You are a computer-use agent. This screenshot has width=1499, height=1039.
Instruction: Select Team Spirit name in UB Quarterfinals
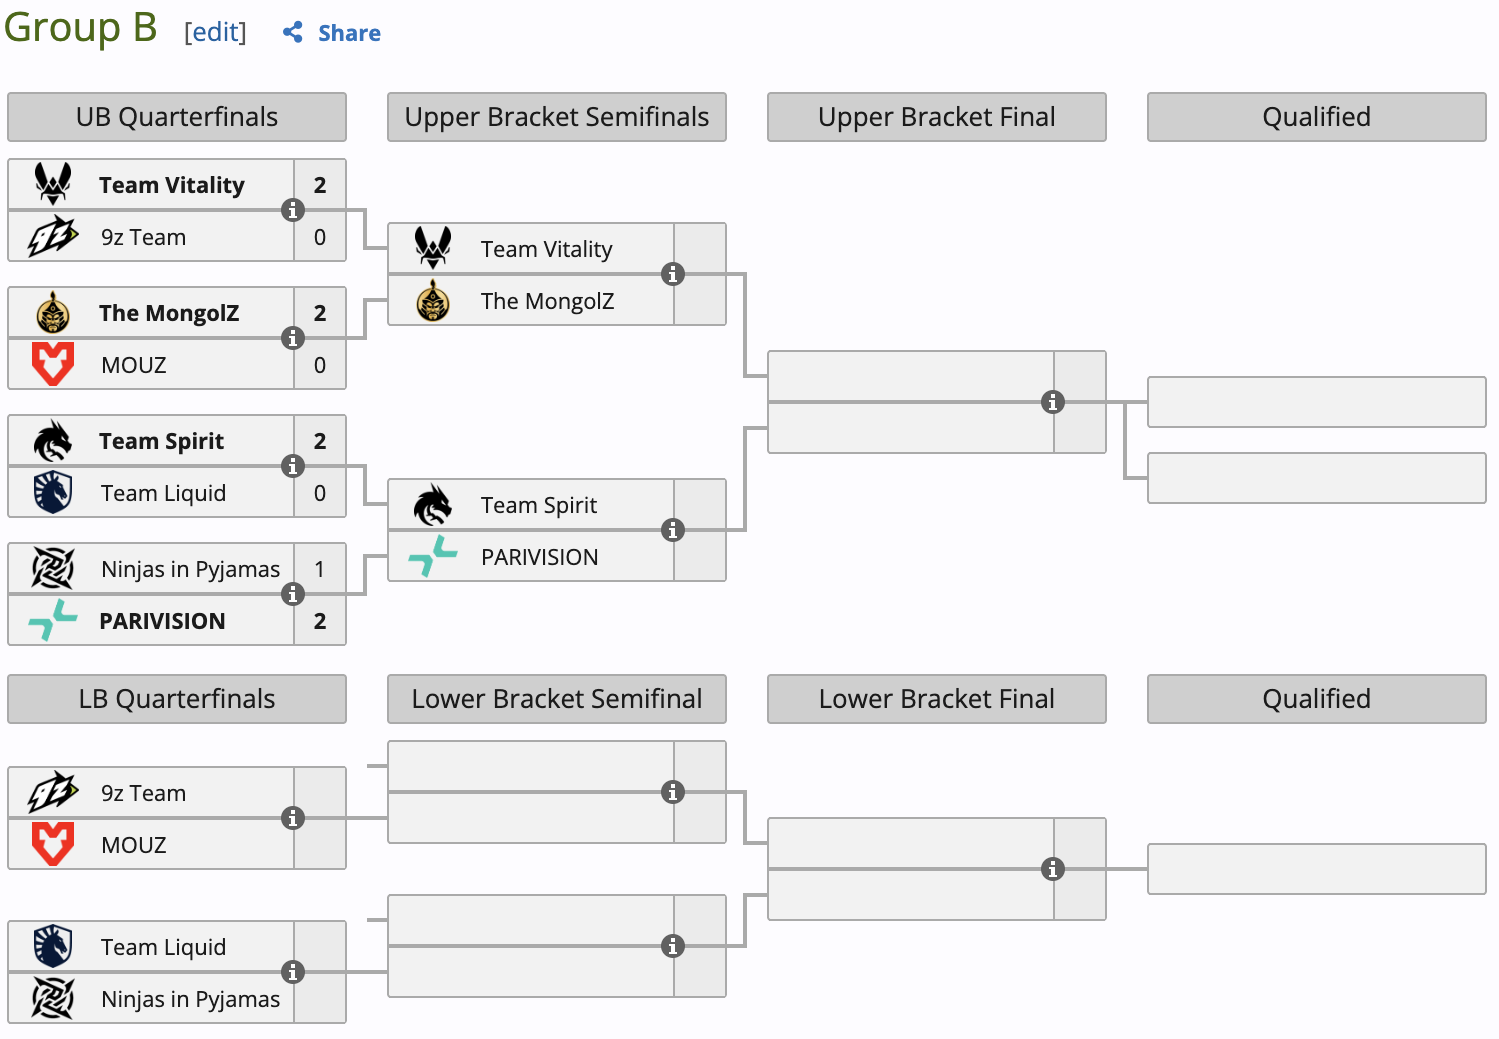click(x=161, y=441)
